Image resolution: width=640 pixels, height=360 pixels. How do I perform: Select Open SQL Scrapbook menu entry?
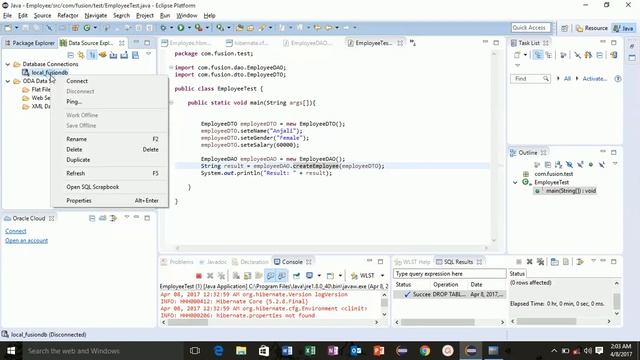[110, 187]
